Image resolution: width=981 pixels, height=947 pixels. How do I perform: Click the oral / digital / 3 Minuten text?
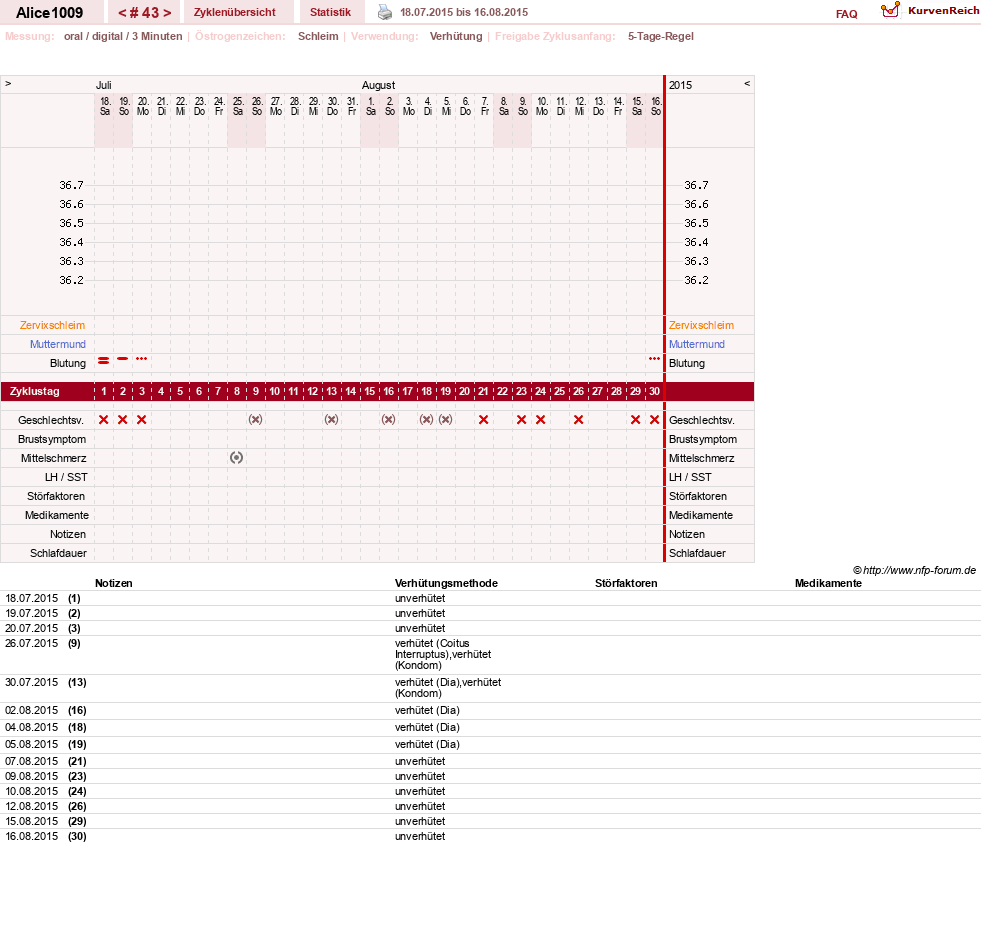tap(123, 36)
